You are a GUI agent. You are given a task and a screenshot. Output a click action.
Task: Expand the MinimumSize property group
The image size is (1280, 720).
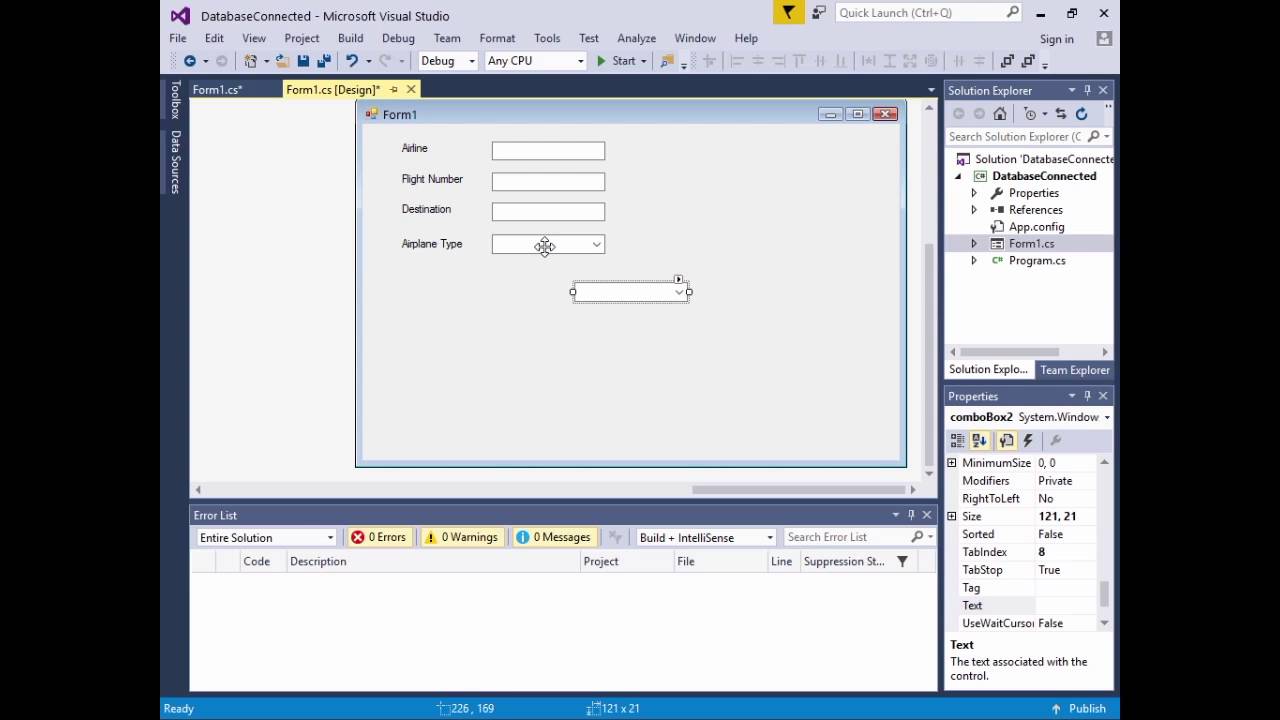tap(952, 463)
